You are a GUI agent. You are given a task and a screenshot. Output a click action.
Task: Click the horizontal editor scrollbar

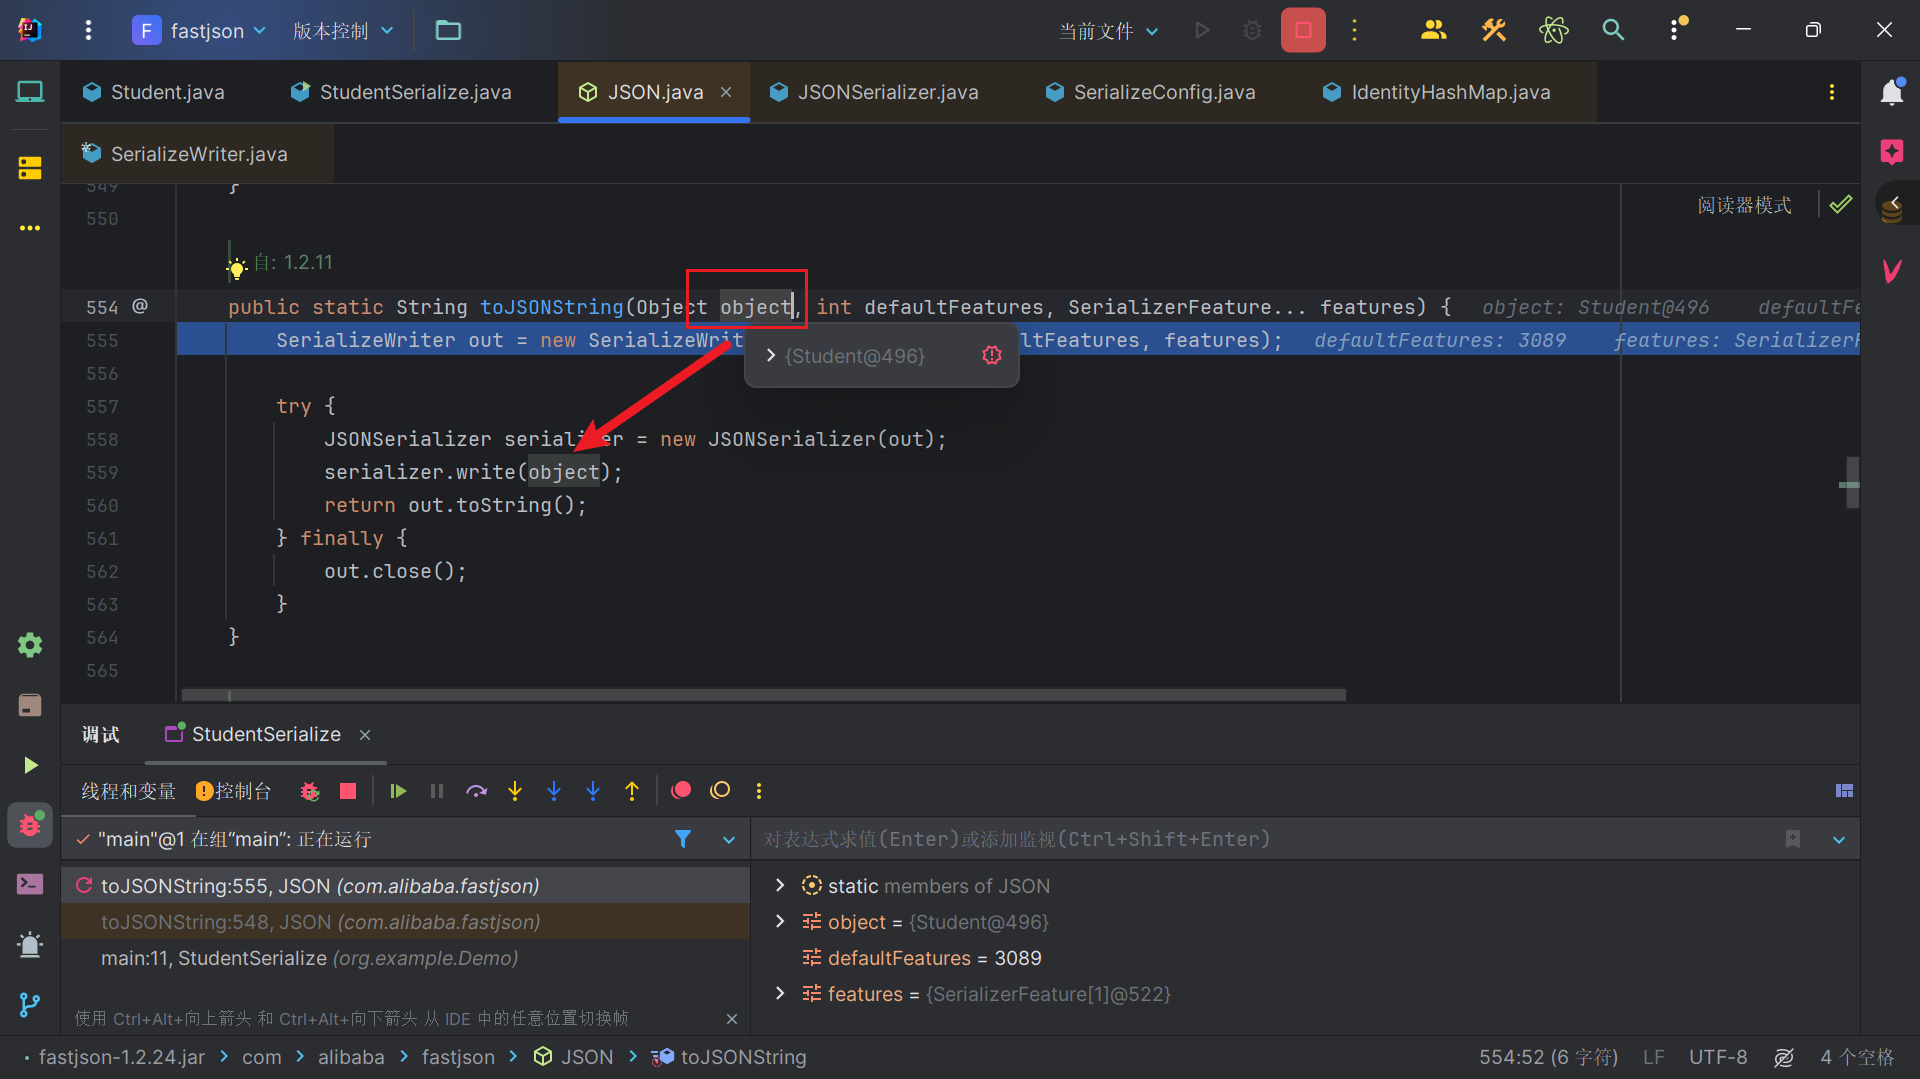coord(763,694)
